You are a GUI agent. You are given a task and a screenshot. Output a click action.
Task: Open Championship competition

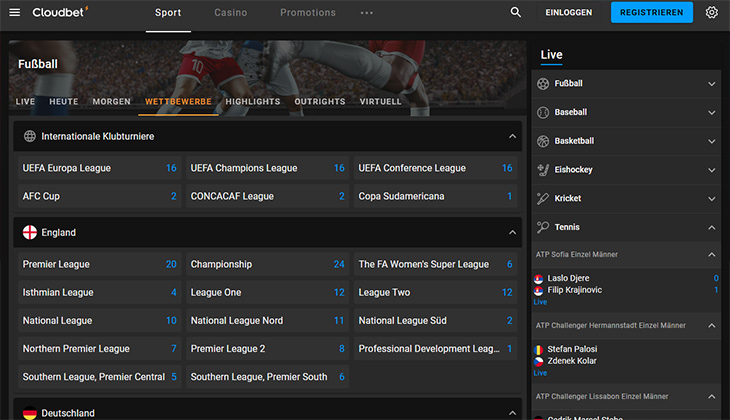(x=267, y=264)
